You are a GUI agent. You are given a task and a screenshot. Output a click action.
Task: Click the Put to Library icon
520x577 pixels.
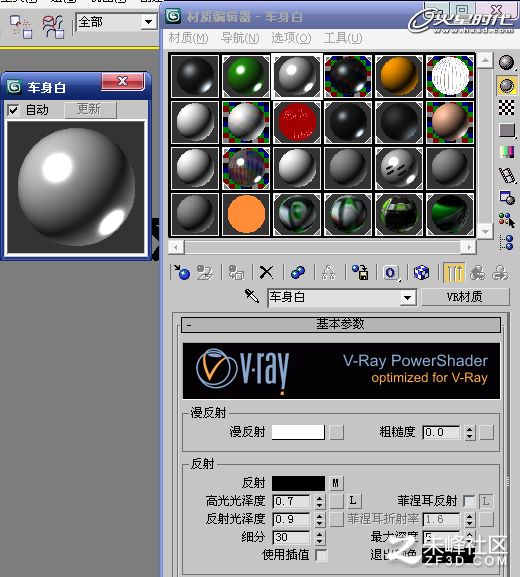360,273
